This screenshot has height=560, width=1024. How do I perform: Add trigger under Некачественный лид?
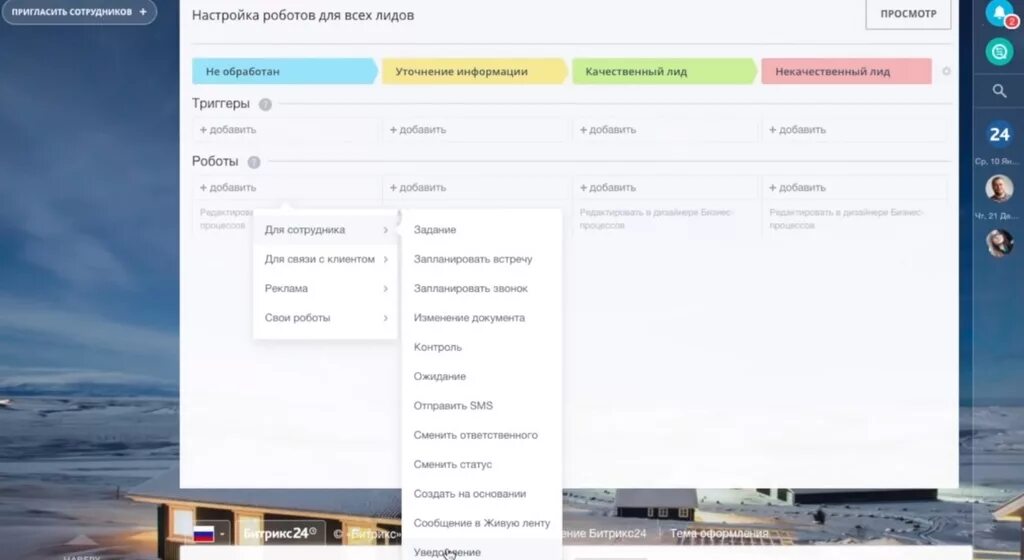[797, 130]
